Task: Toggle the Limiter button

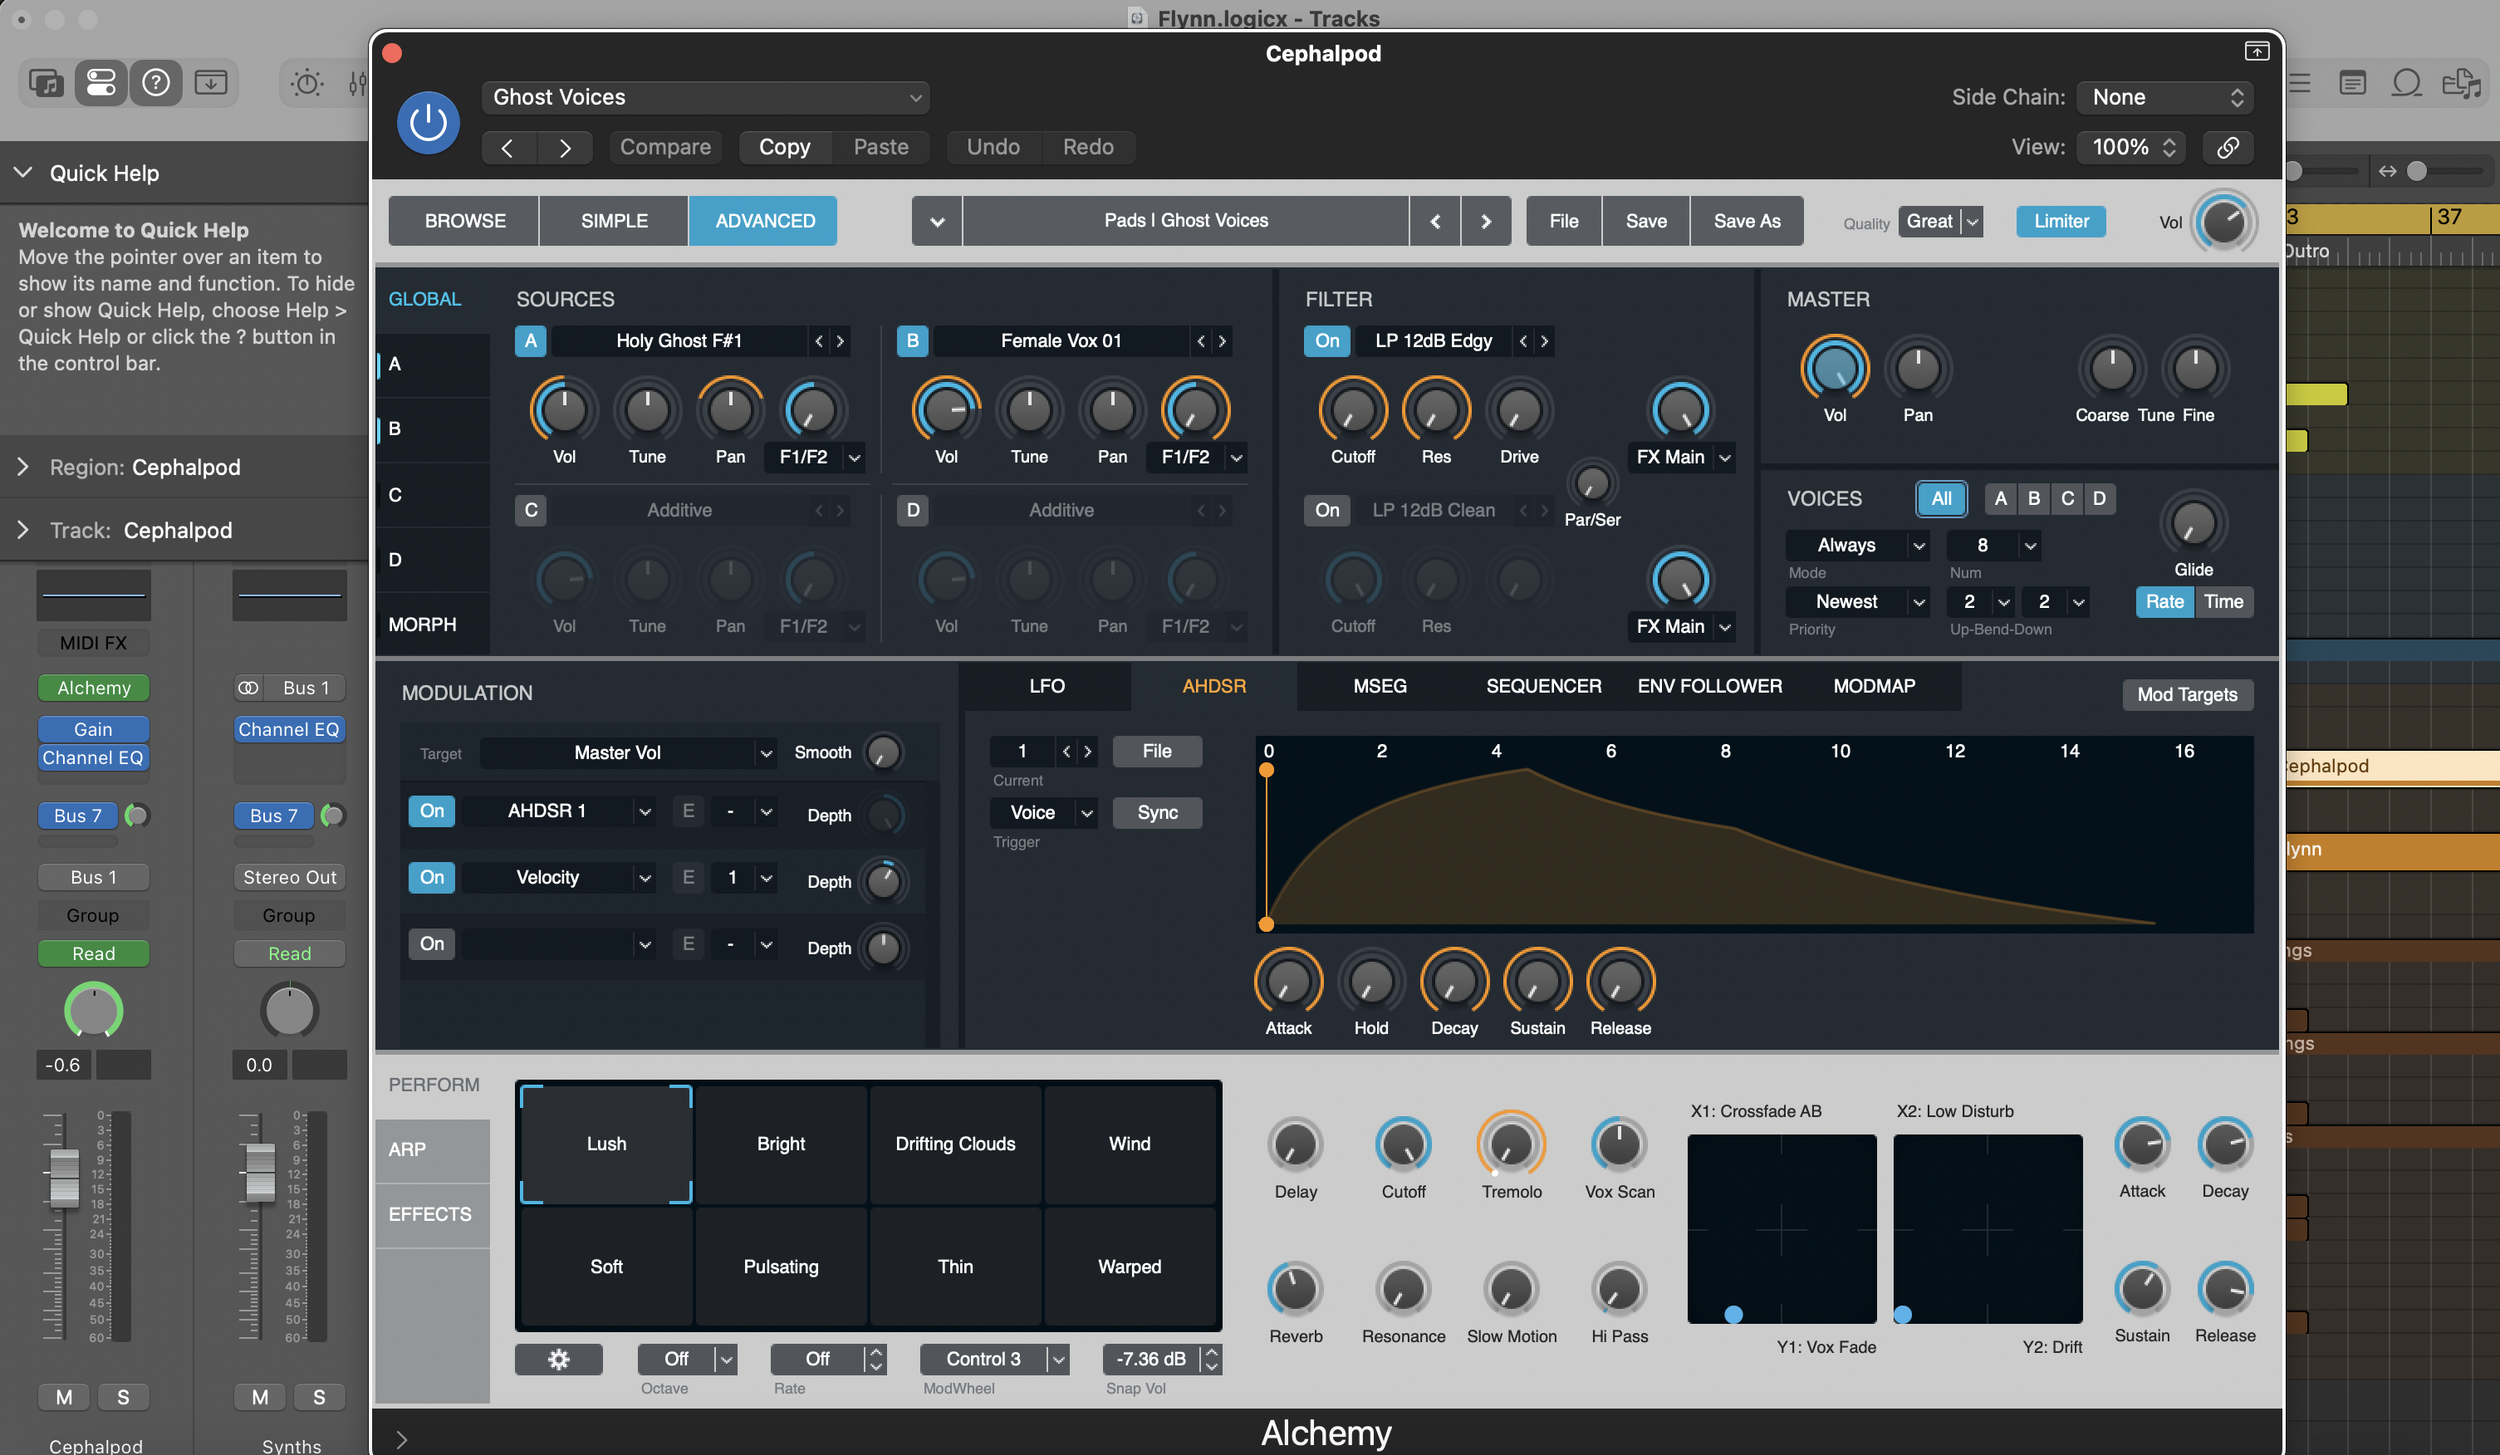Action: click(2060, 221)
